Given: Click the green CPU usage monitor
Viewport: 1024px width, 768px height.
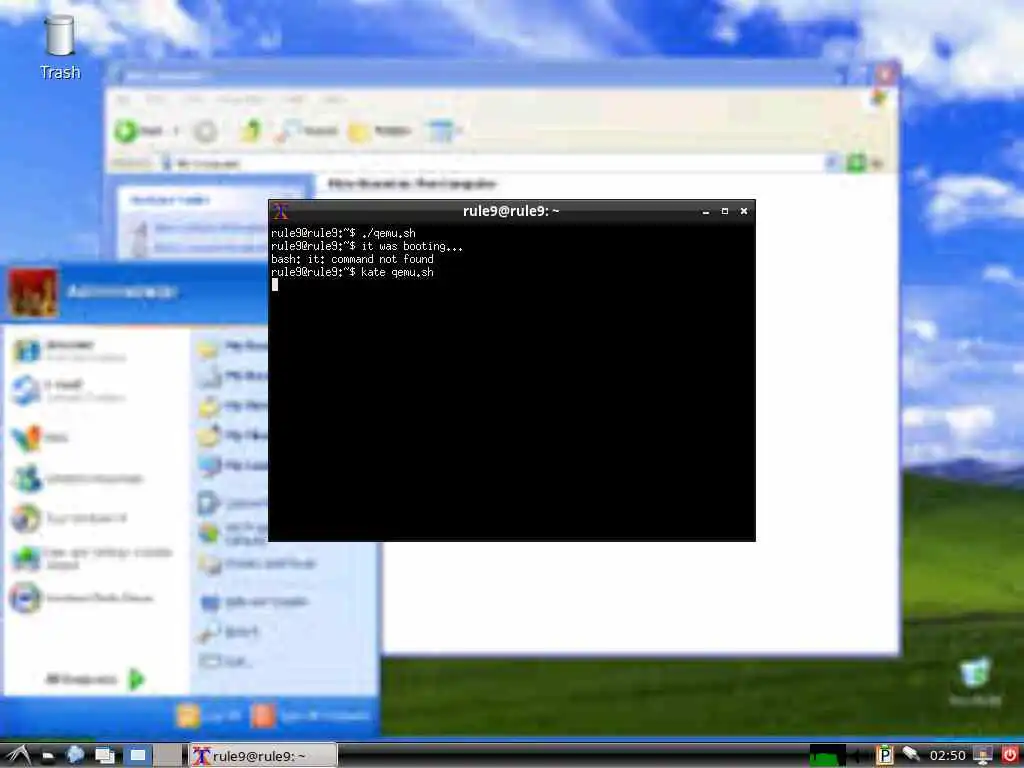Looking at the screenshot, I should (827, 756).
